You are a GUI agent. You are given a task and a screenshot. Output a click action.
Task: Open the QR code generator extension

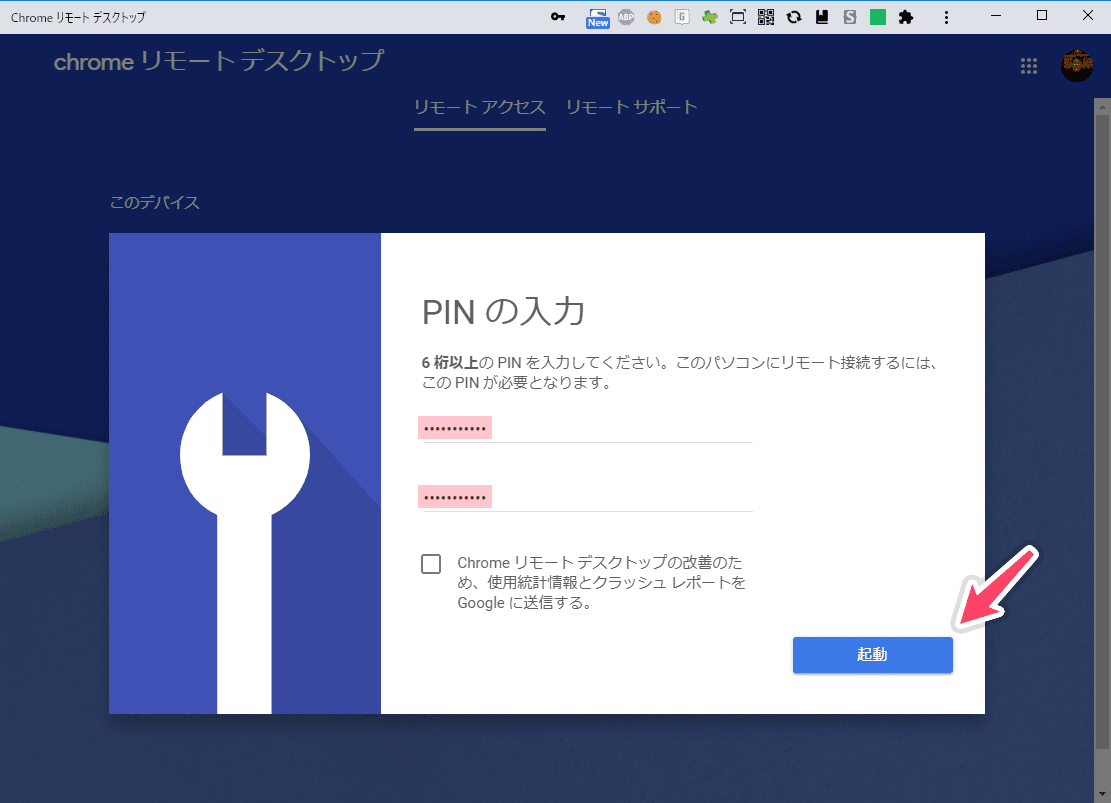click(x=766, y=17)
